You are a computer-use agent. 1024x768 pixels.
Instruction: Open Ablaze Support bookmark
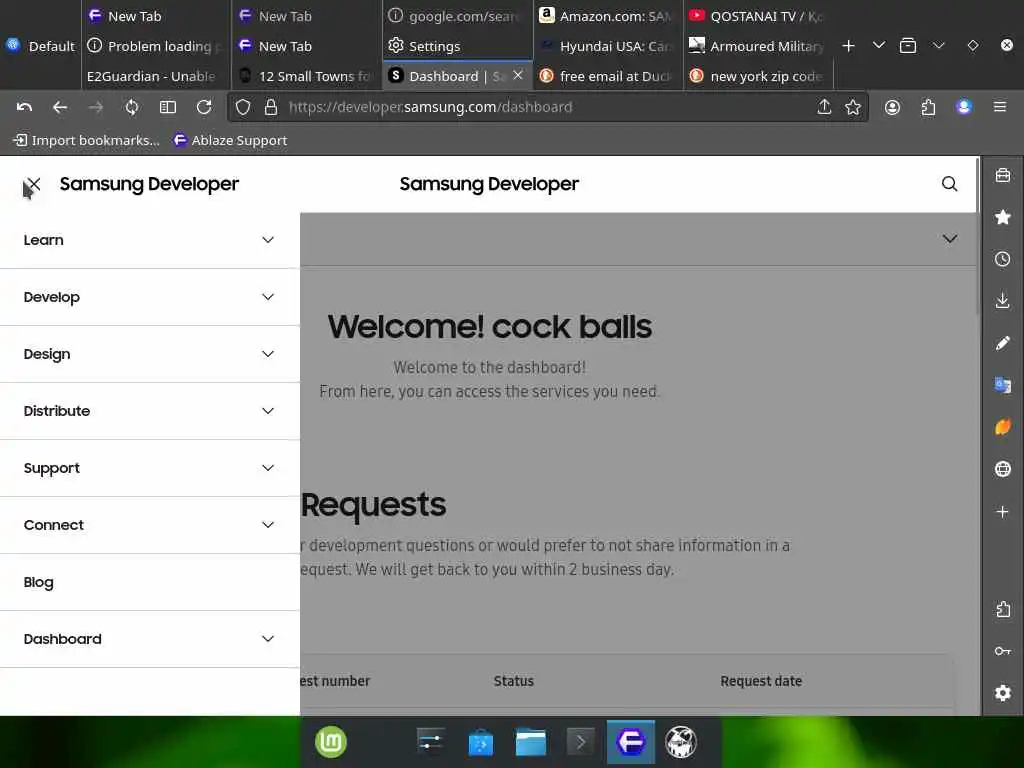pos(230,140)
